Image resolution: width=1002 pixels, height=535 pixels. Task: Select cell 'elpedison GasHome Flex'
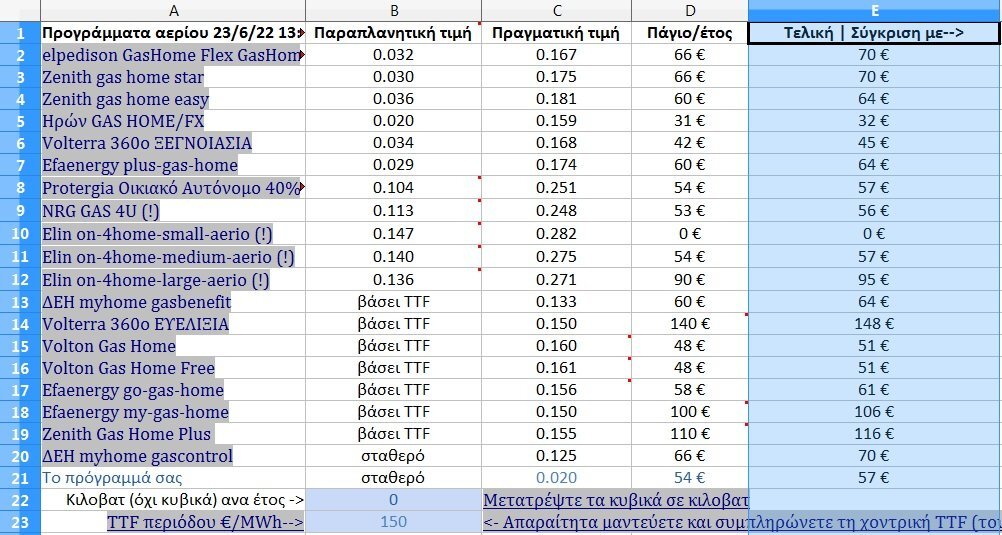click(x=173, y=56)
